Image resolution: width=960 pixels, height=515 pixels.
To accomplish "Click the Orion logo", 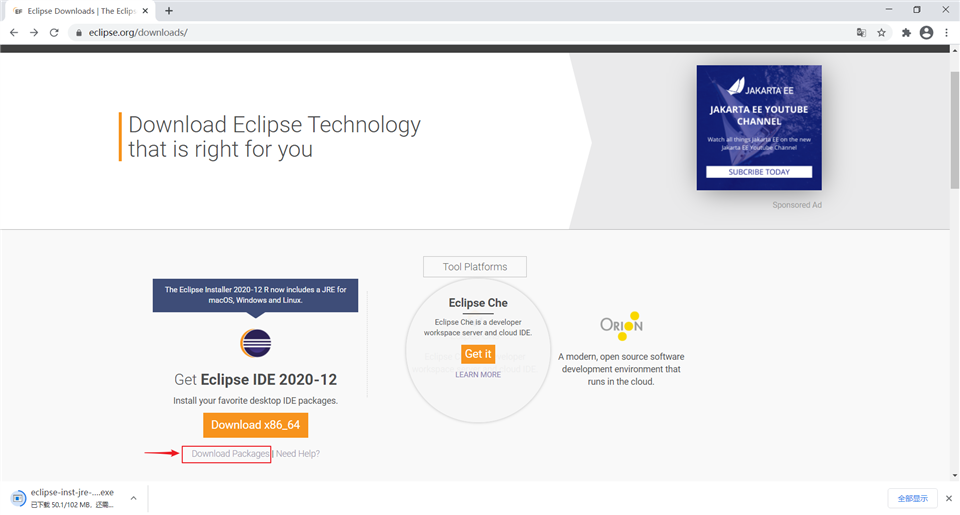I will click(621, 325).
